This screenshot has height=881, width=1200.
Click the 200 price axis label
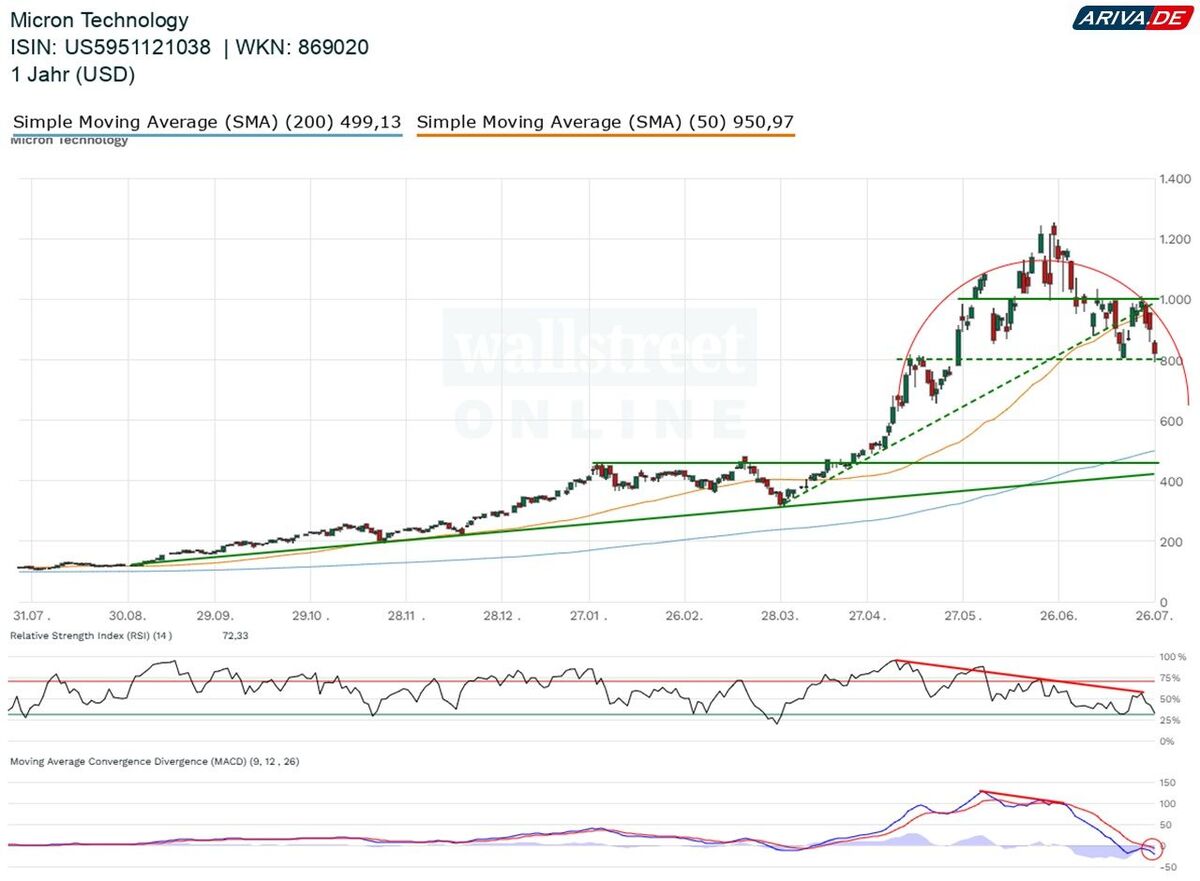click(x=1170, y=542)
